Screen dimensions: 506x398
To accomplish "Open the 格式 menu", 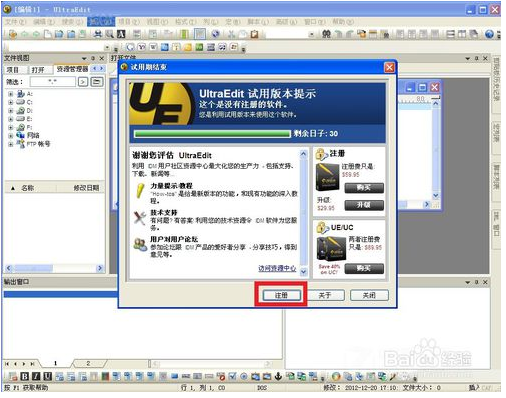I will point(186,22).
